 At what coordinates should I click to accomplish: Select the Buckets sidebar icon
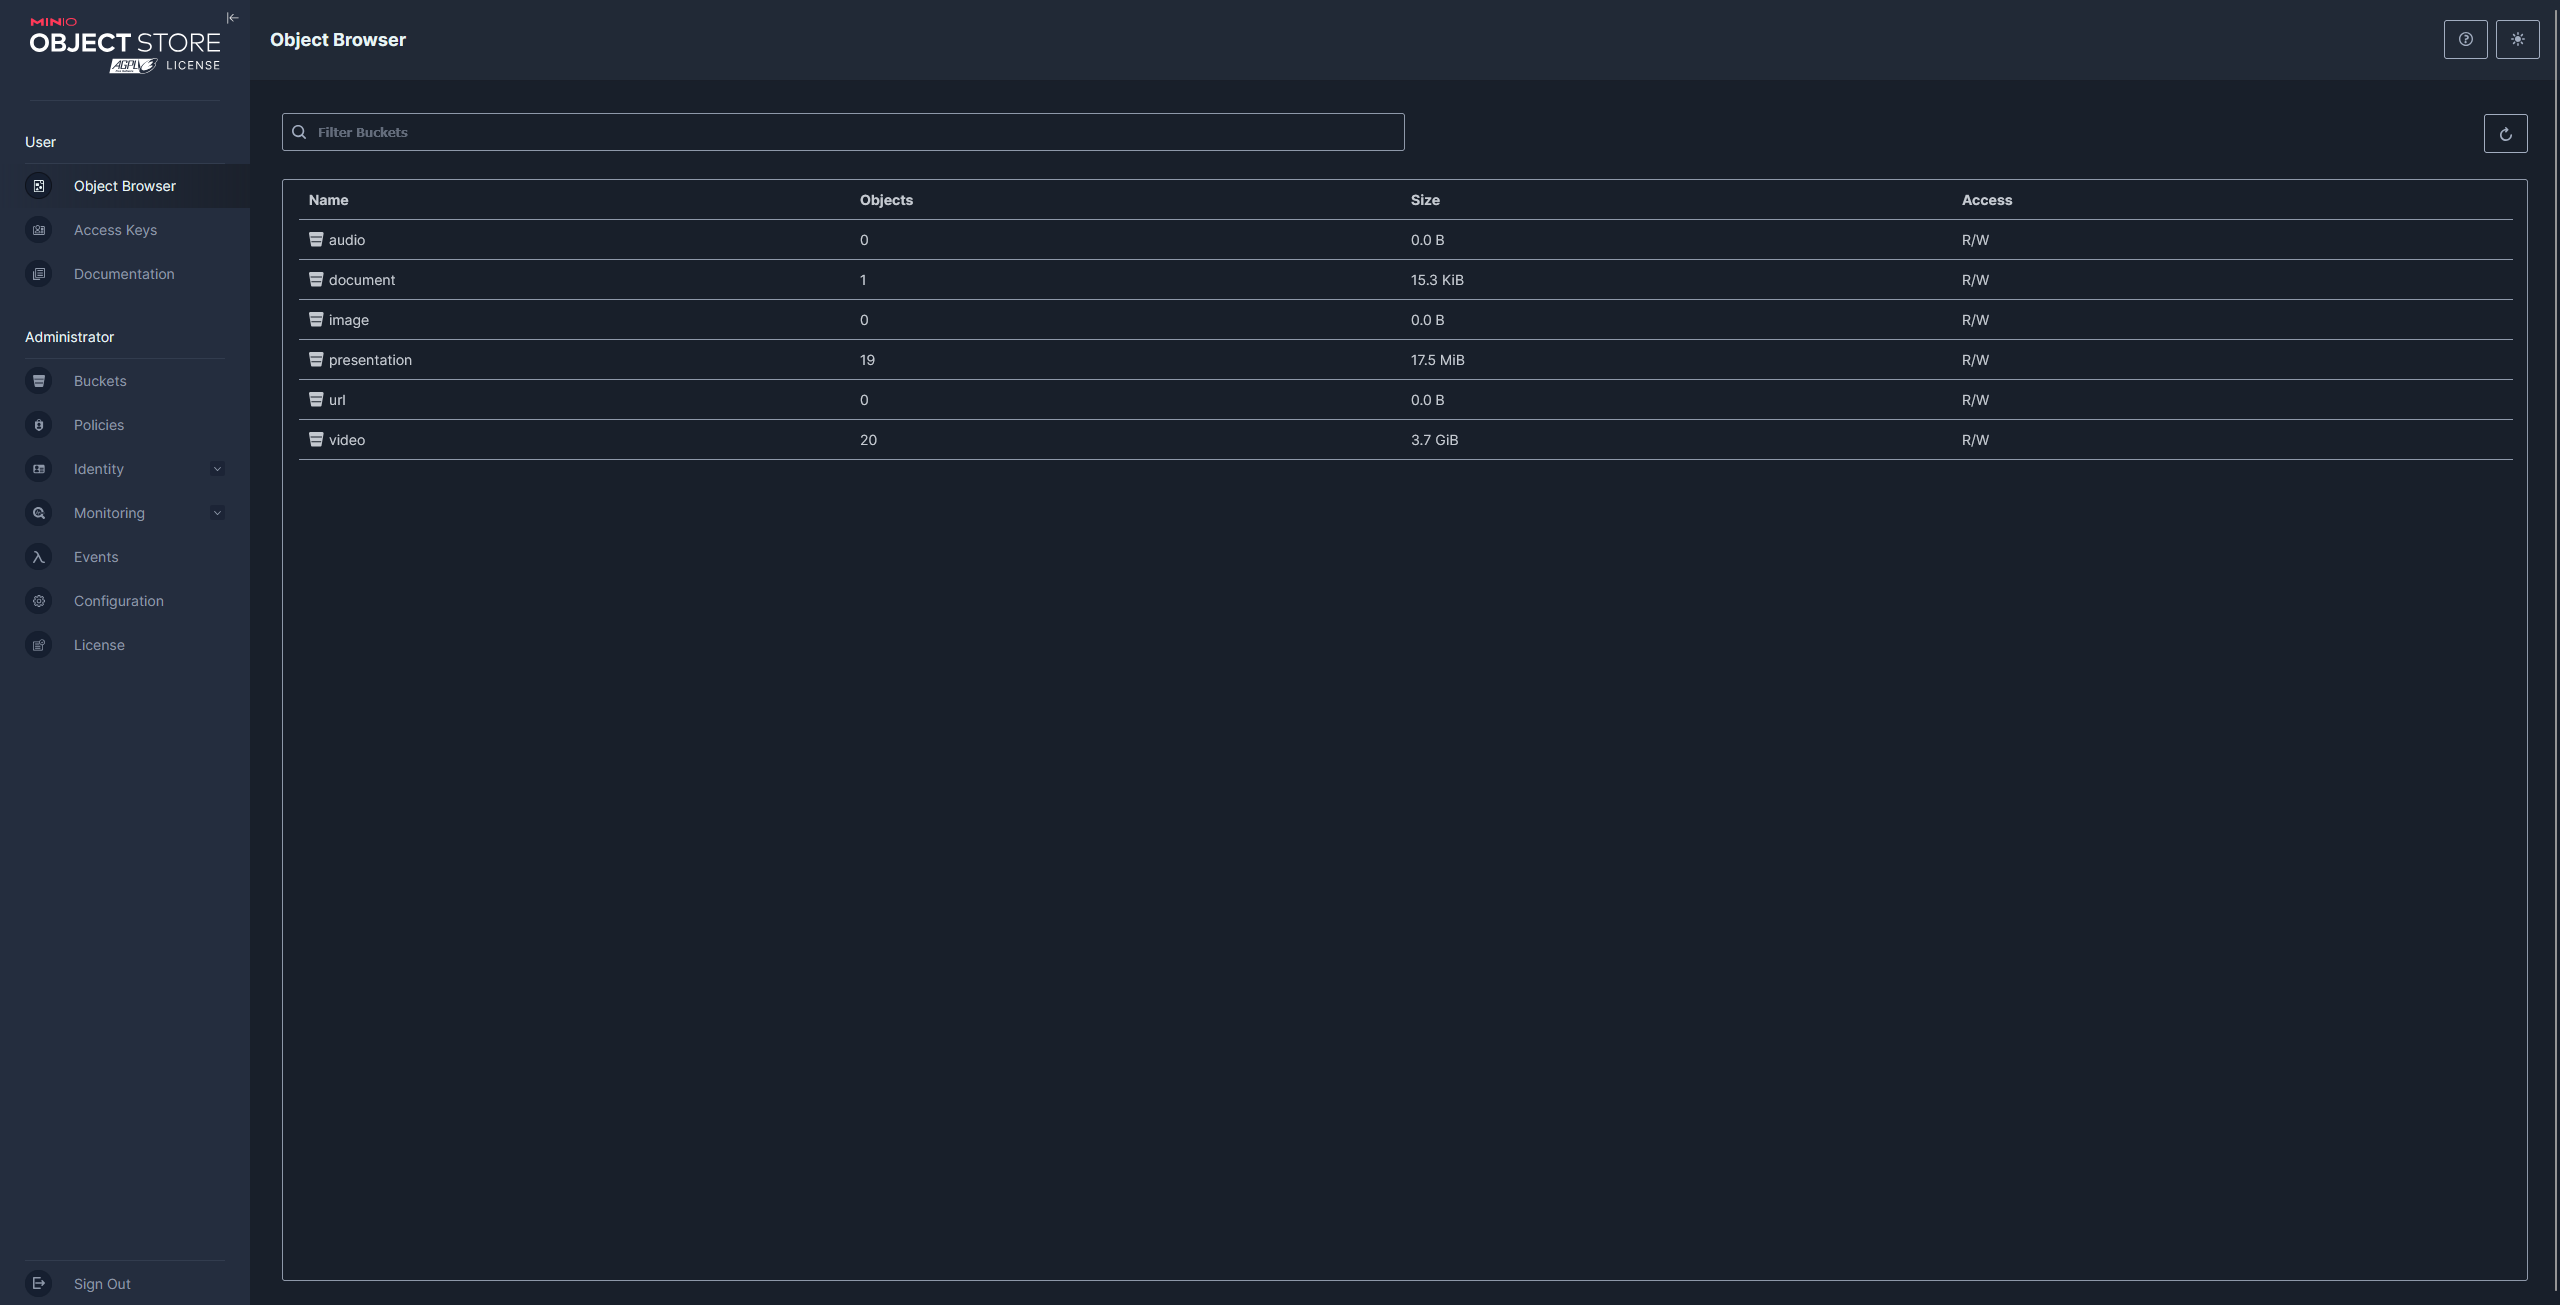(39, 381)
